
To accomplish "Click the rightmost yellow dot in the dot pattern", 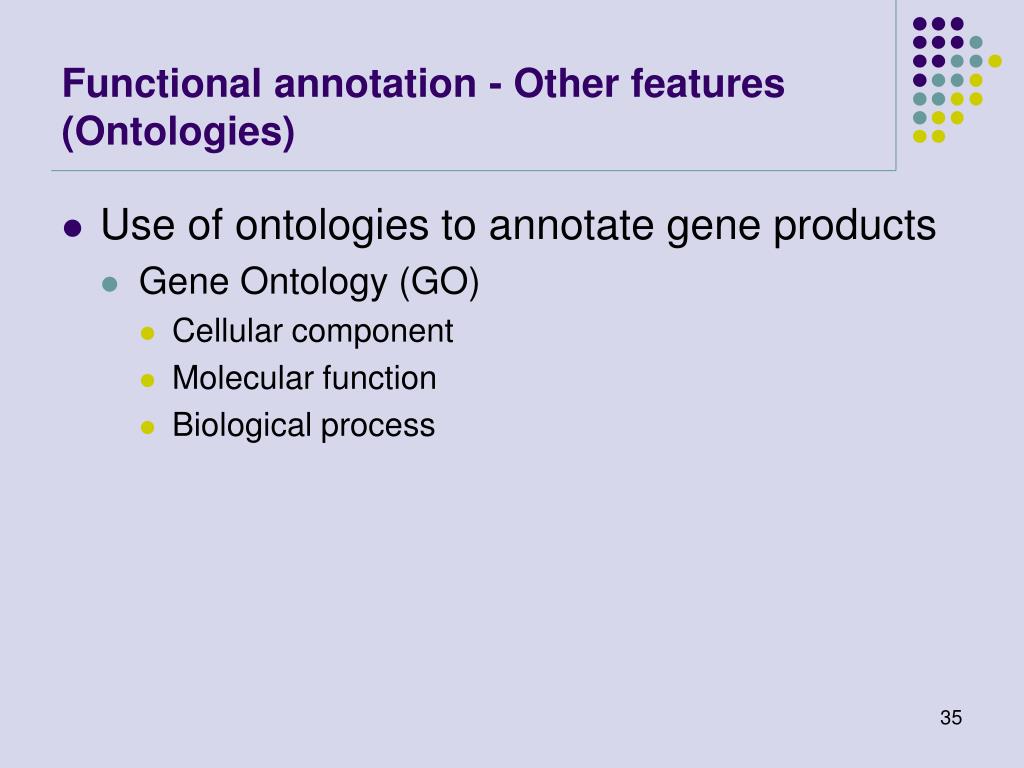I will tap(995, 61).
